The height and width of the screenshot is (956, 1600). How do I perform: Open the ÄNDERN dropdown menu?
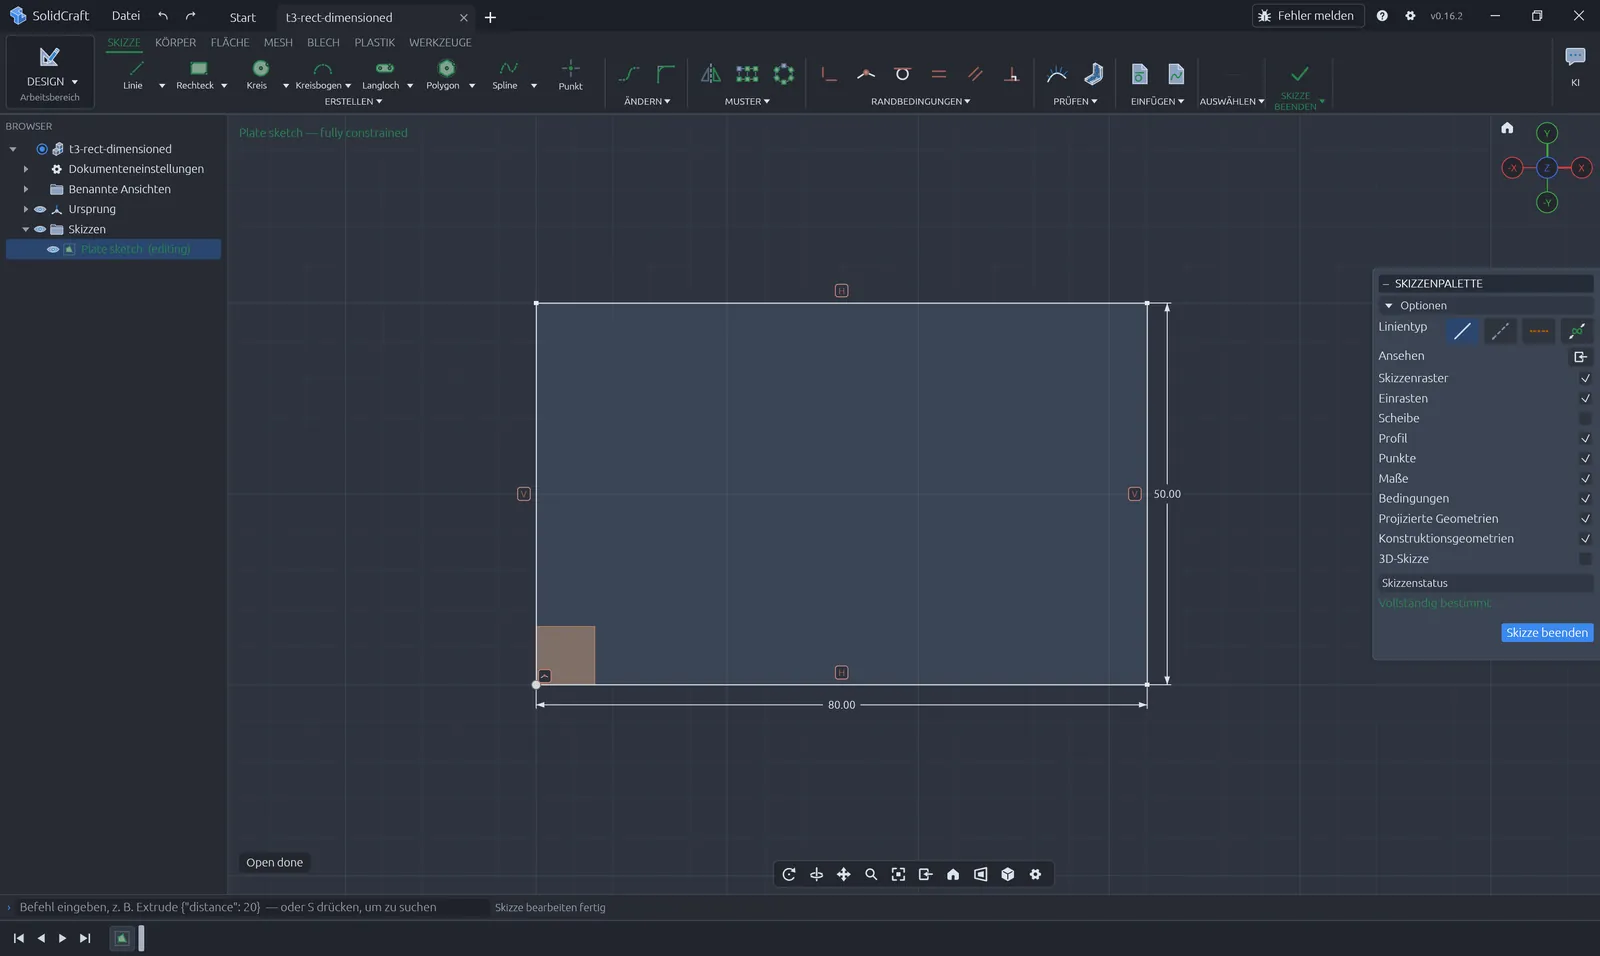[x=647, y=101]
